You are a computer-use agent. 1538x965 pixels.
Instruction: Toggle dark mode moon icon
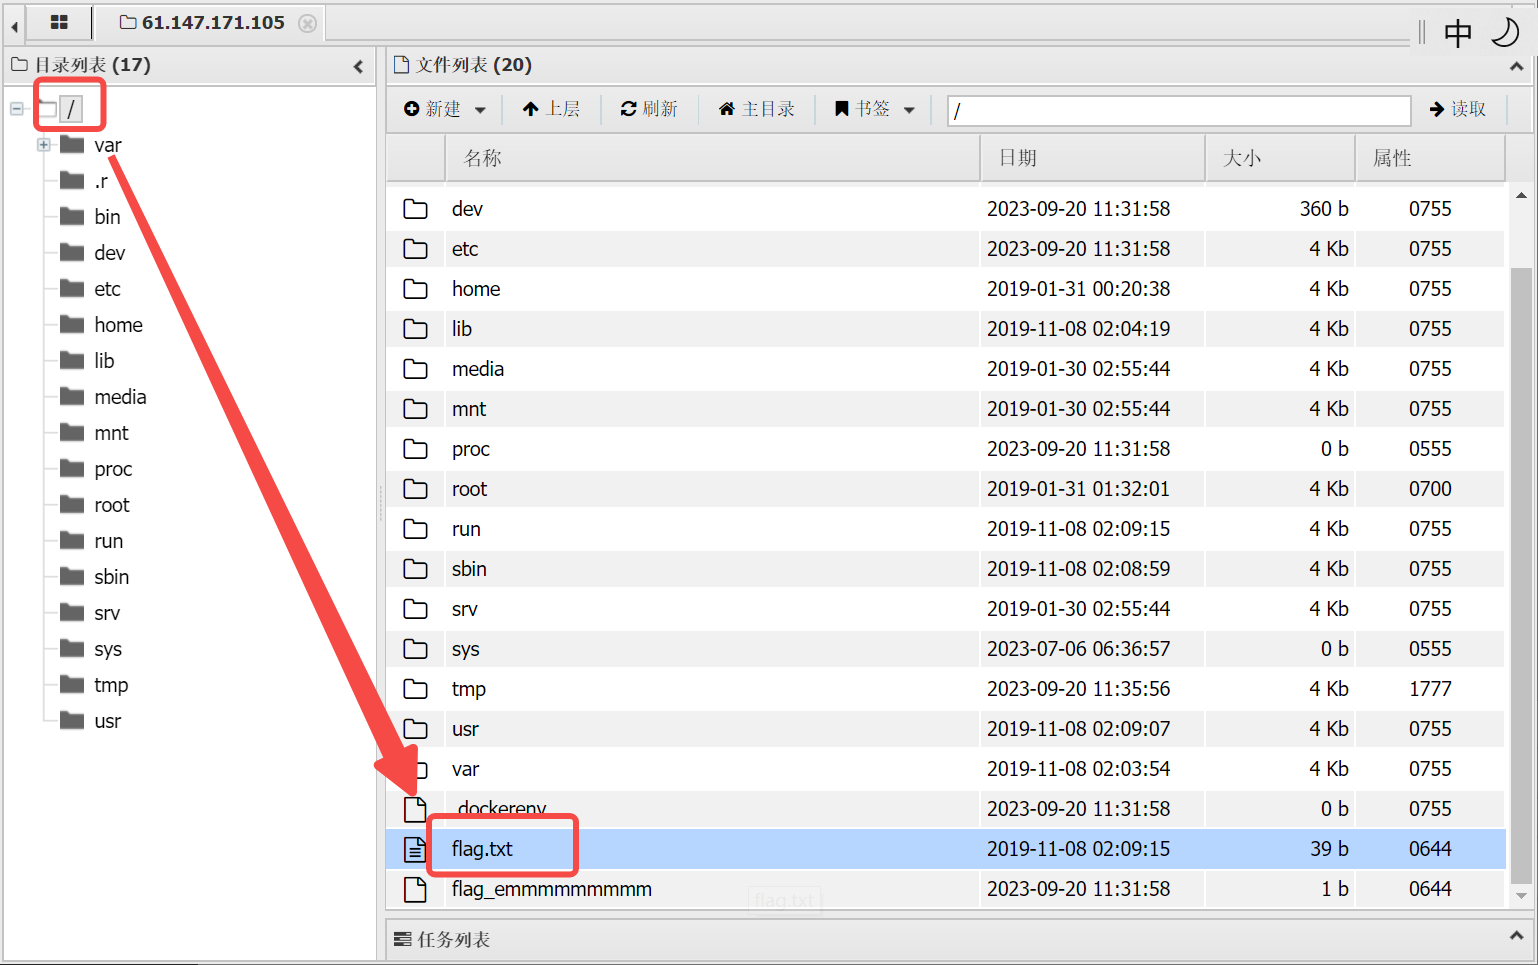coord(1505,32)
